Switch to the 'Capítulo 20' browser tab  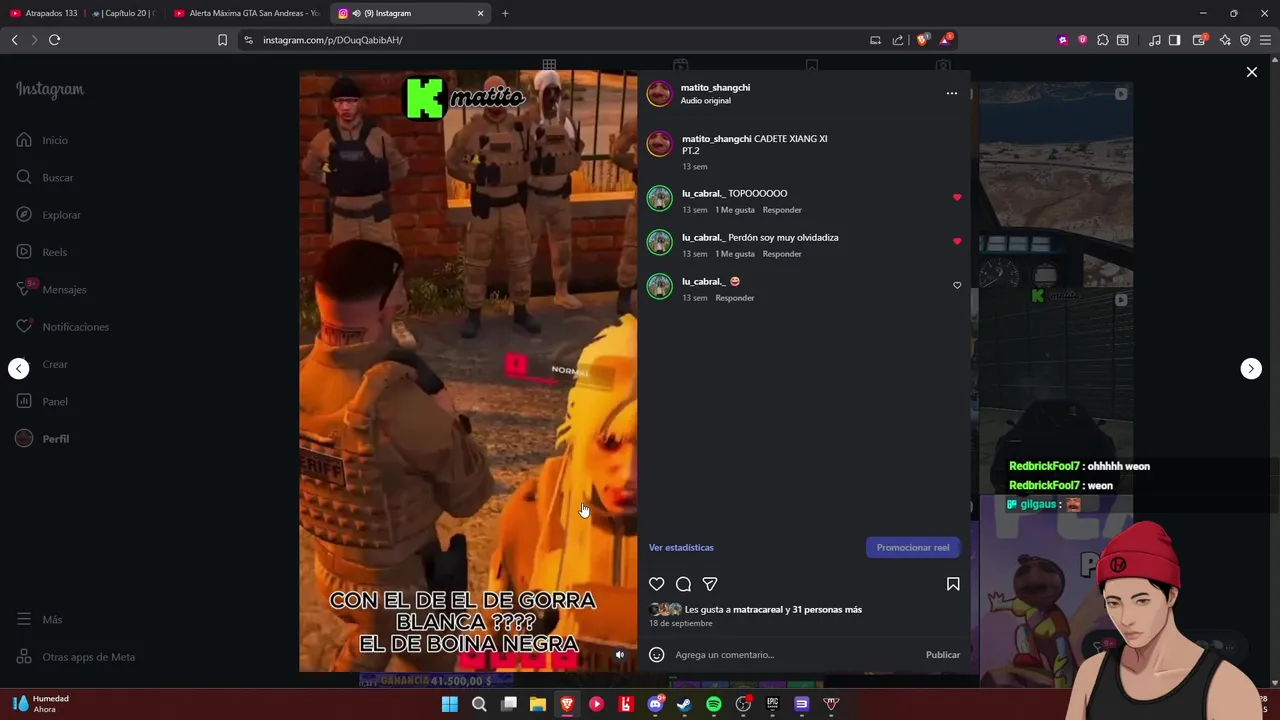point(124,13)
